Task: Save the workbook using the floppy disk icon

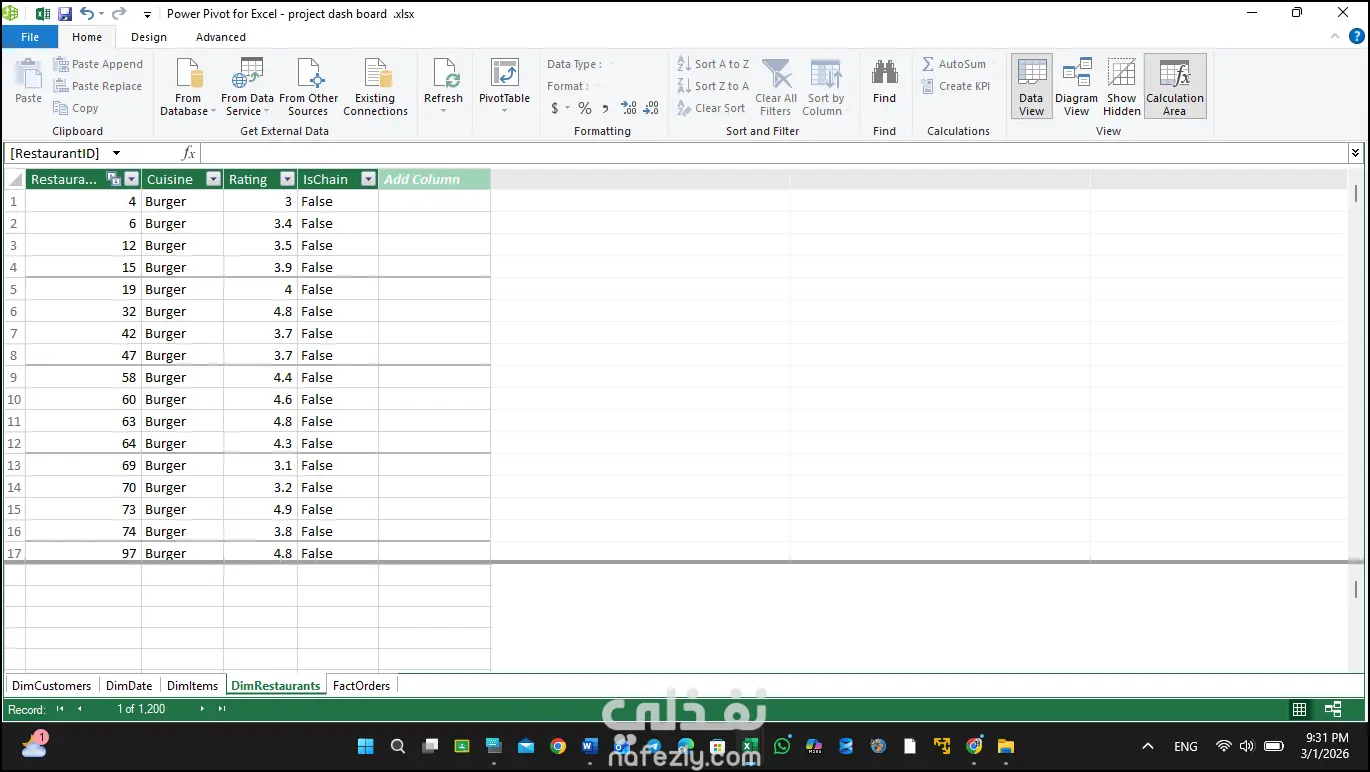Action: [x=65, y=14]
